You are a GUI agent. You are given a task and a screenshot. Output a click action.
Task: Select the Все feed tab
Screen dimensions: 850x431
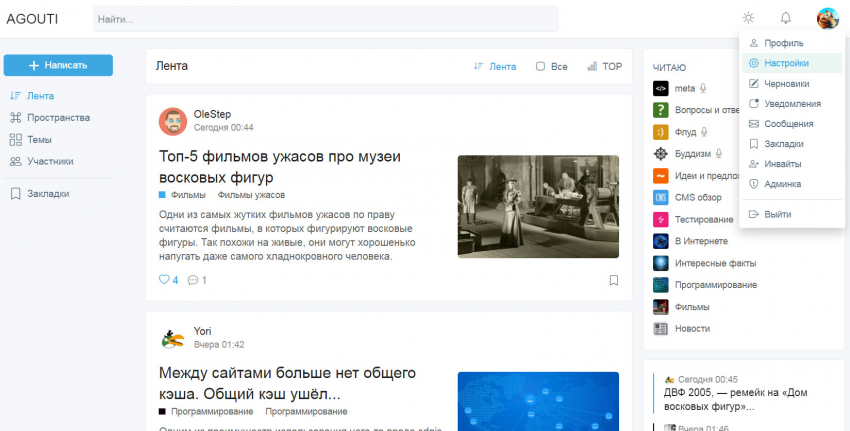[552, 67]
